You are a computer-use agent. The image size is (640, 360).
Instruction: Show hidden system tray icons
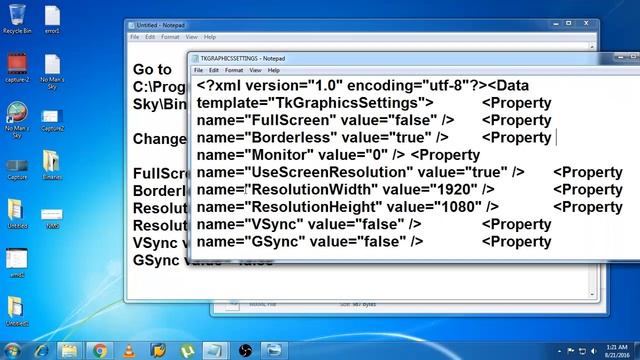pyautogui.click(x=559, y=351)
